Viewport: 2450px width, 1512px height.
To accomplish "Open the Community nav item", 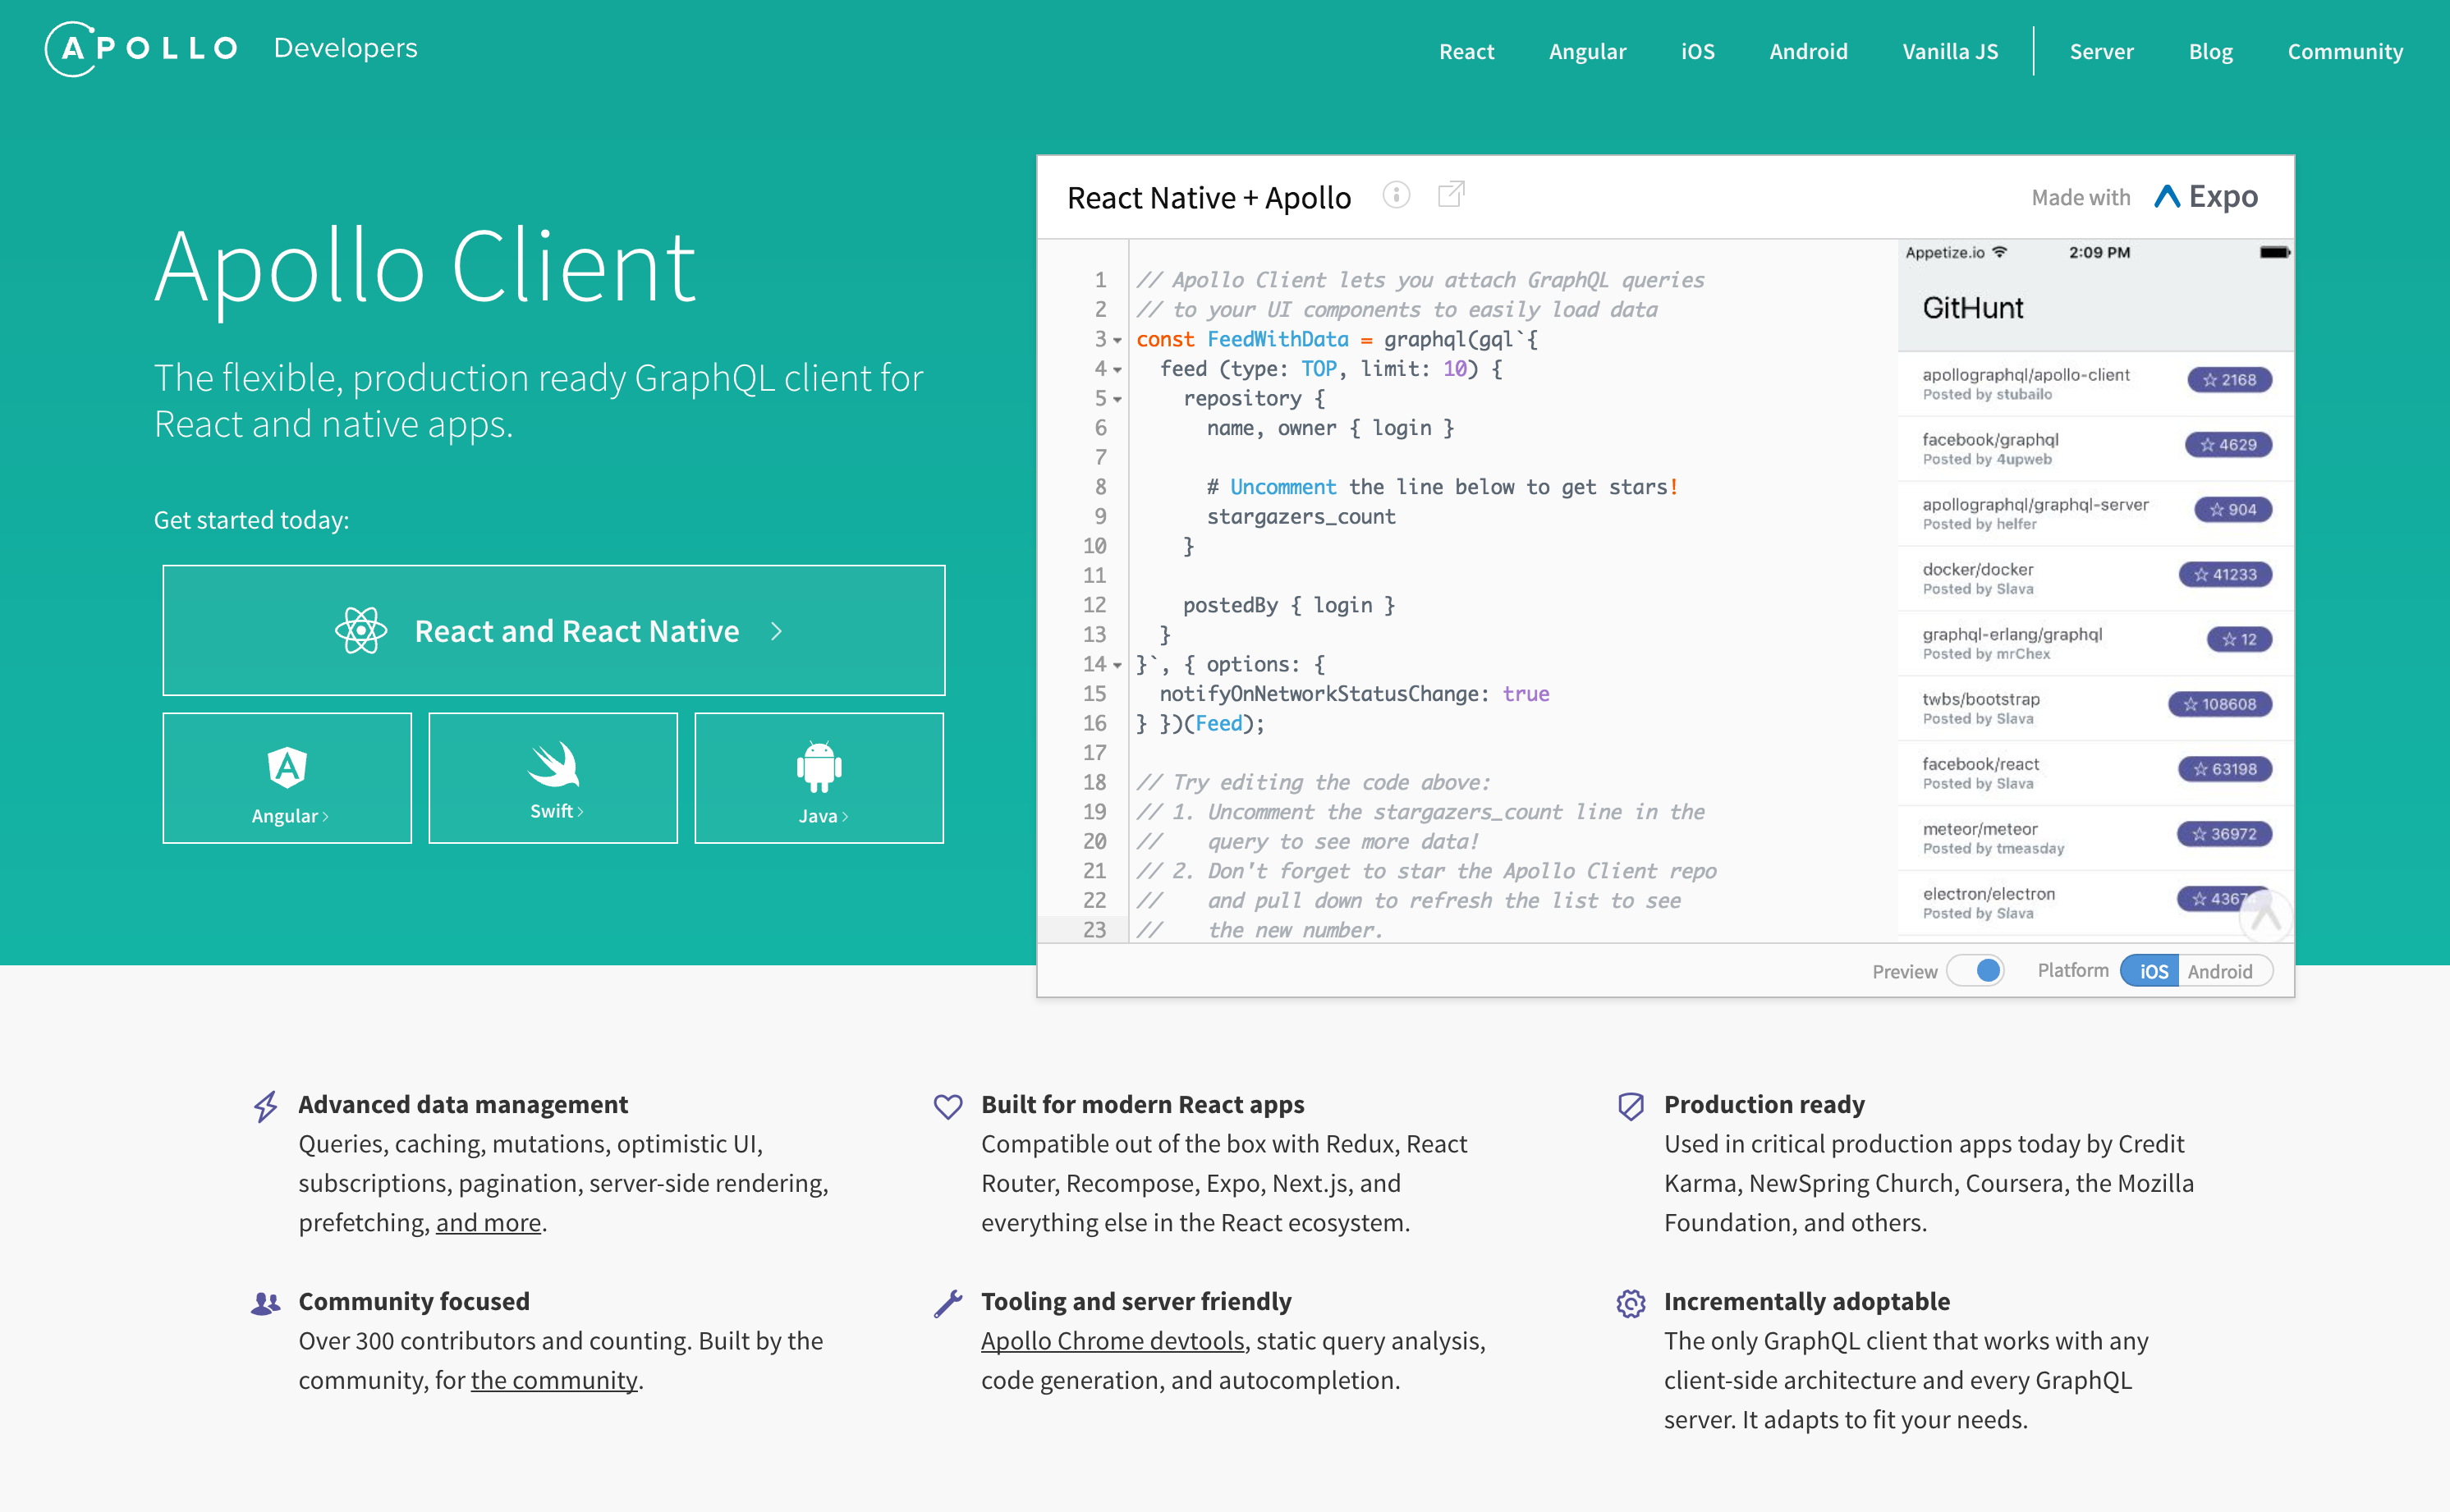I will point(2345,51).
